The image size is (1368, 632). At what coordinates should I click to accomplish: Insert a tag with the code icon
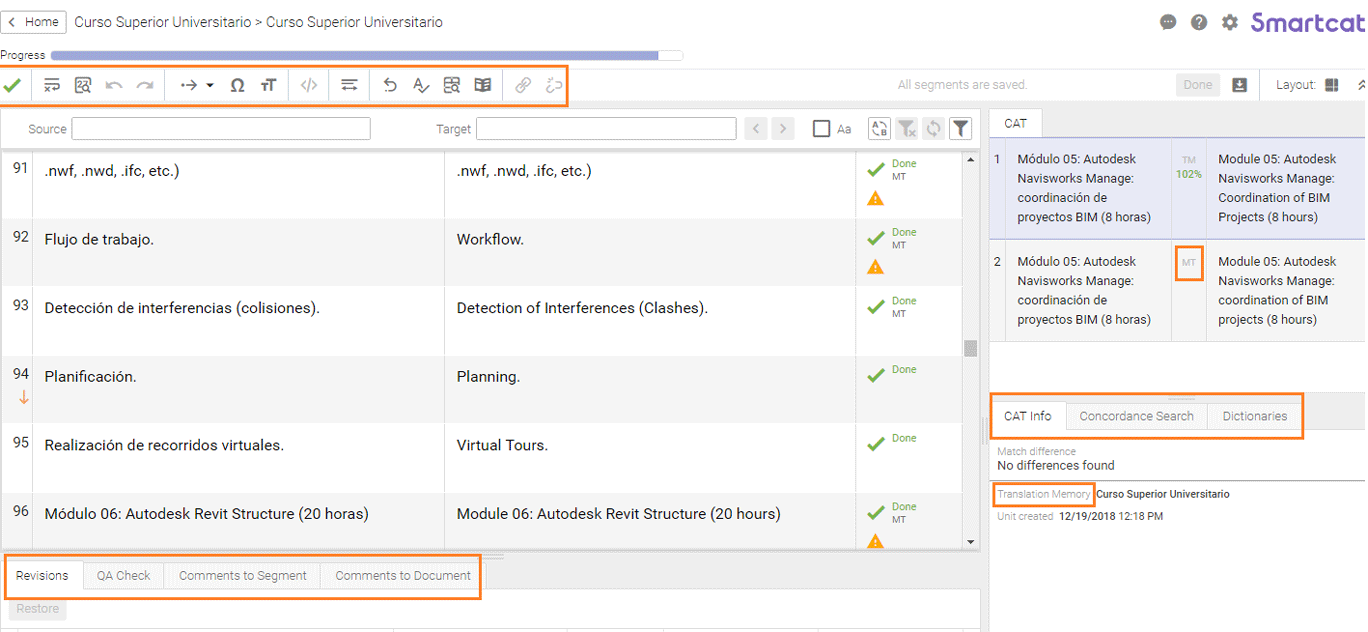[308, 85]
